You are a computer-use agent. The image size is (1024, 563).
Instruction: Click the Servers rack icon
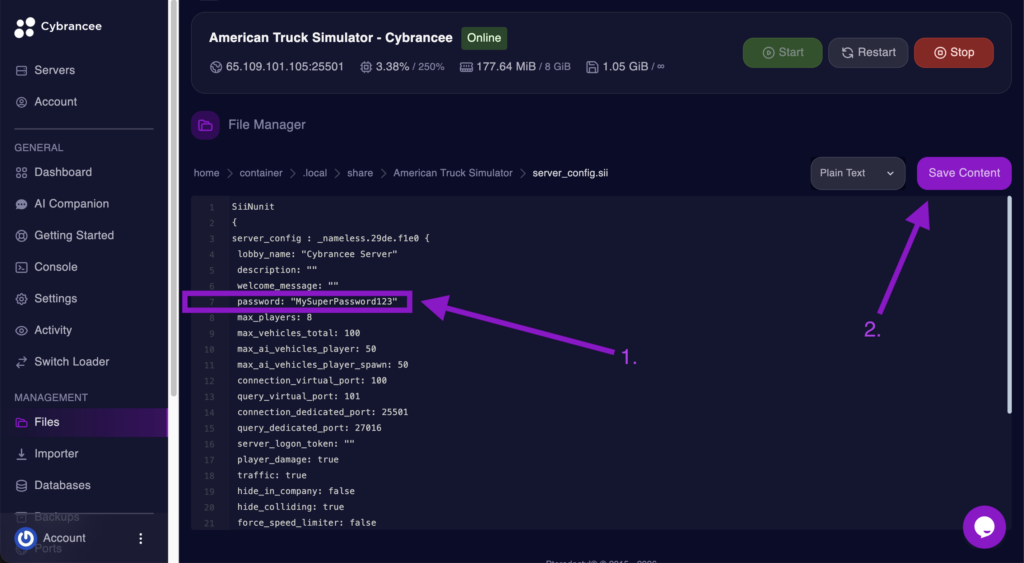click(22, 71)
